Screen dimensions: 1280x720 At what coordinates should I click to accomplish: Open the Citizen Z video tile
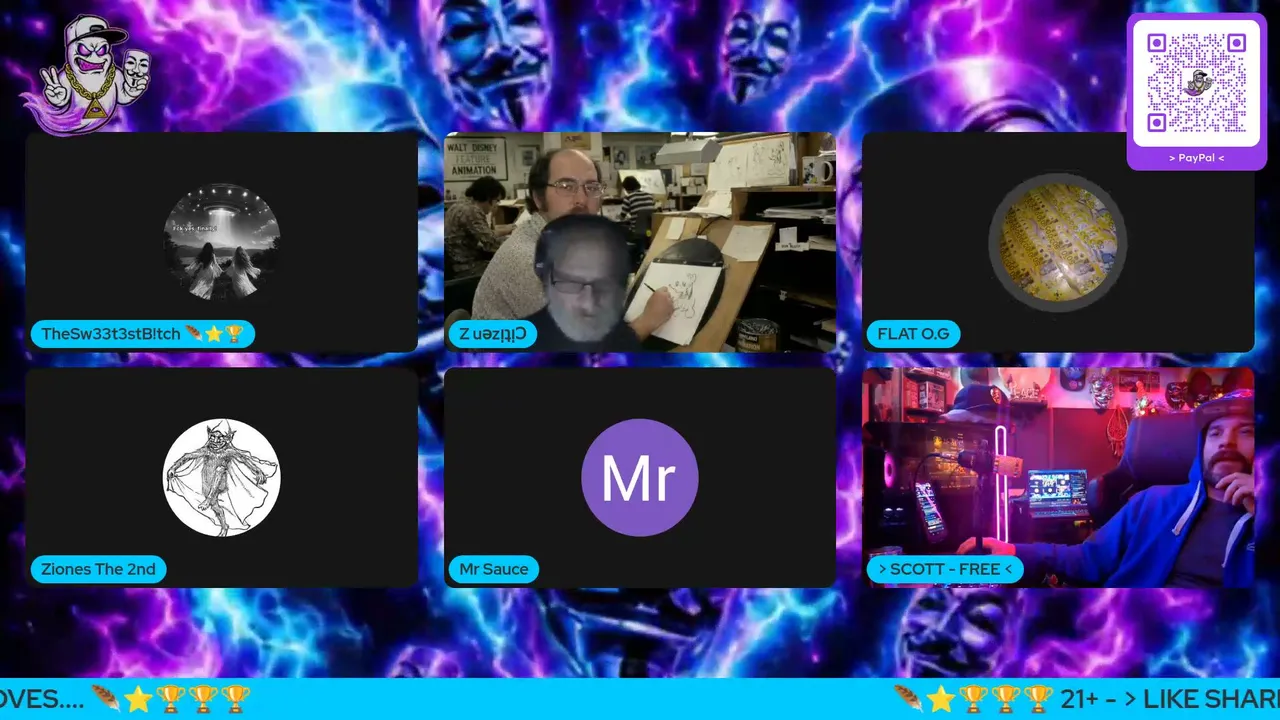640,242
